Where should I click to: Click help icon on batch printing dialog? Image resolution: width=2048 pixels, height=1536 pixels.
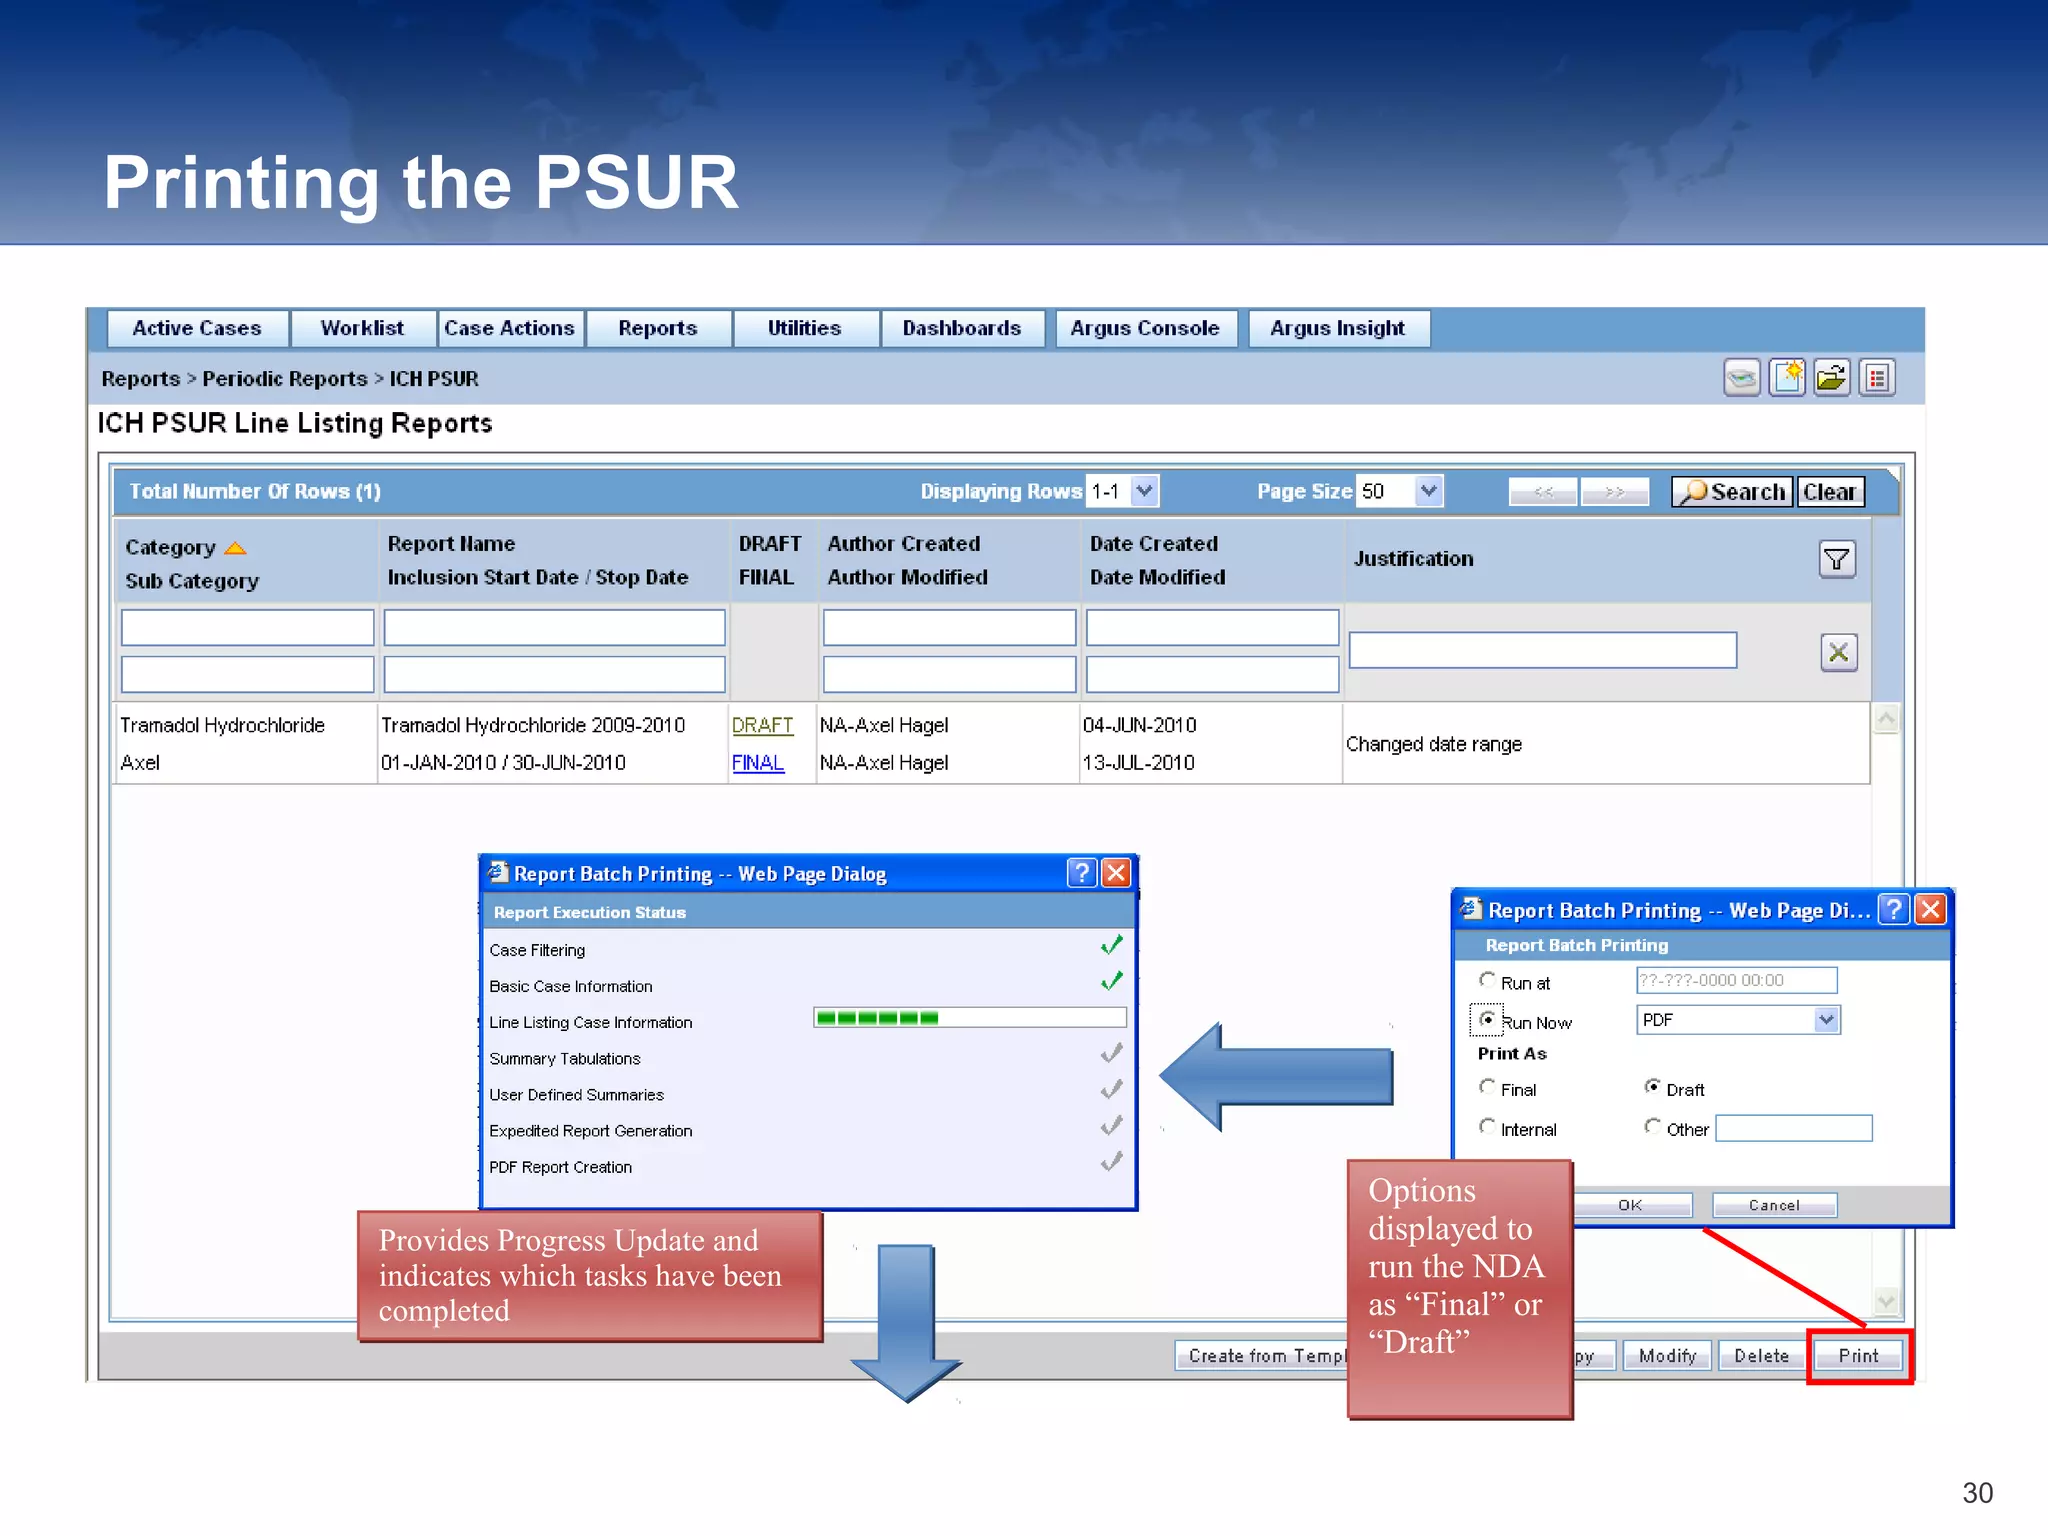coord(1893,909)
